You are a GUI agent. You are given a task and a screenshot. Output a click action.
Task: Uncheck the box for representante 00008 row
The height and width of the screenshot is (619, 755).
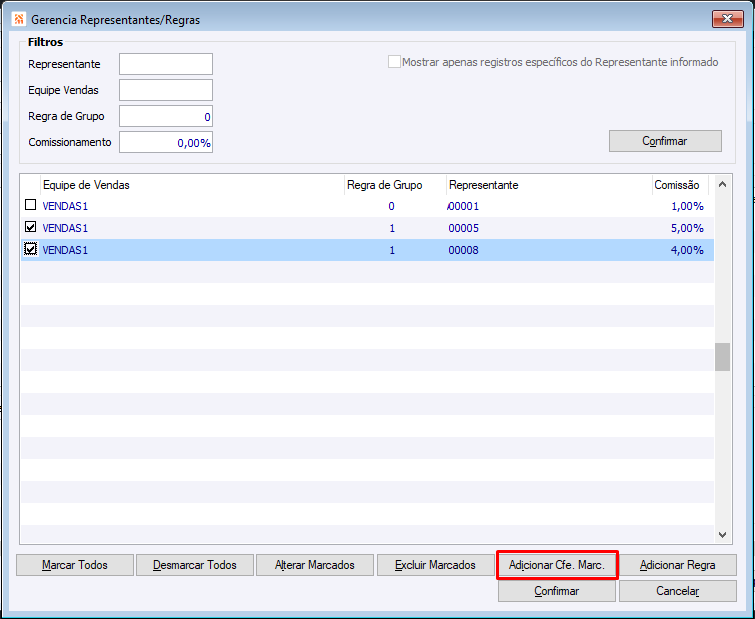(x=30, y=249)
